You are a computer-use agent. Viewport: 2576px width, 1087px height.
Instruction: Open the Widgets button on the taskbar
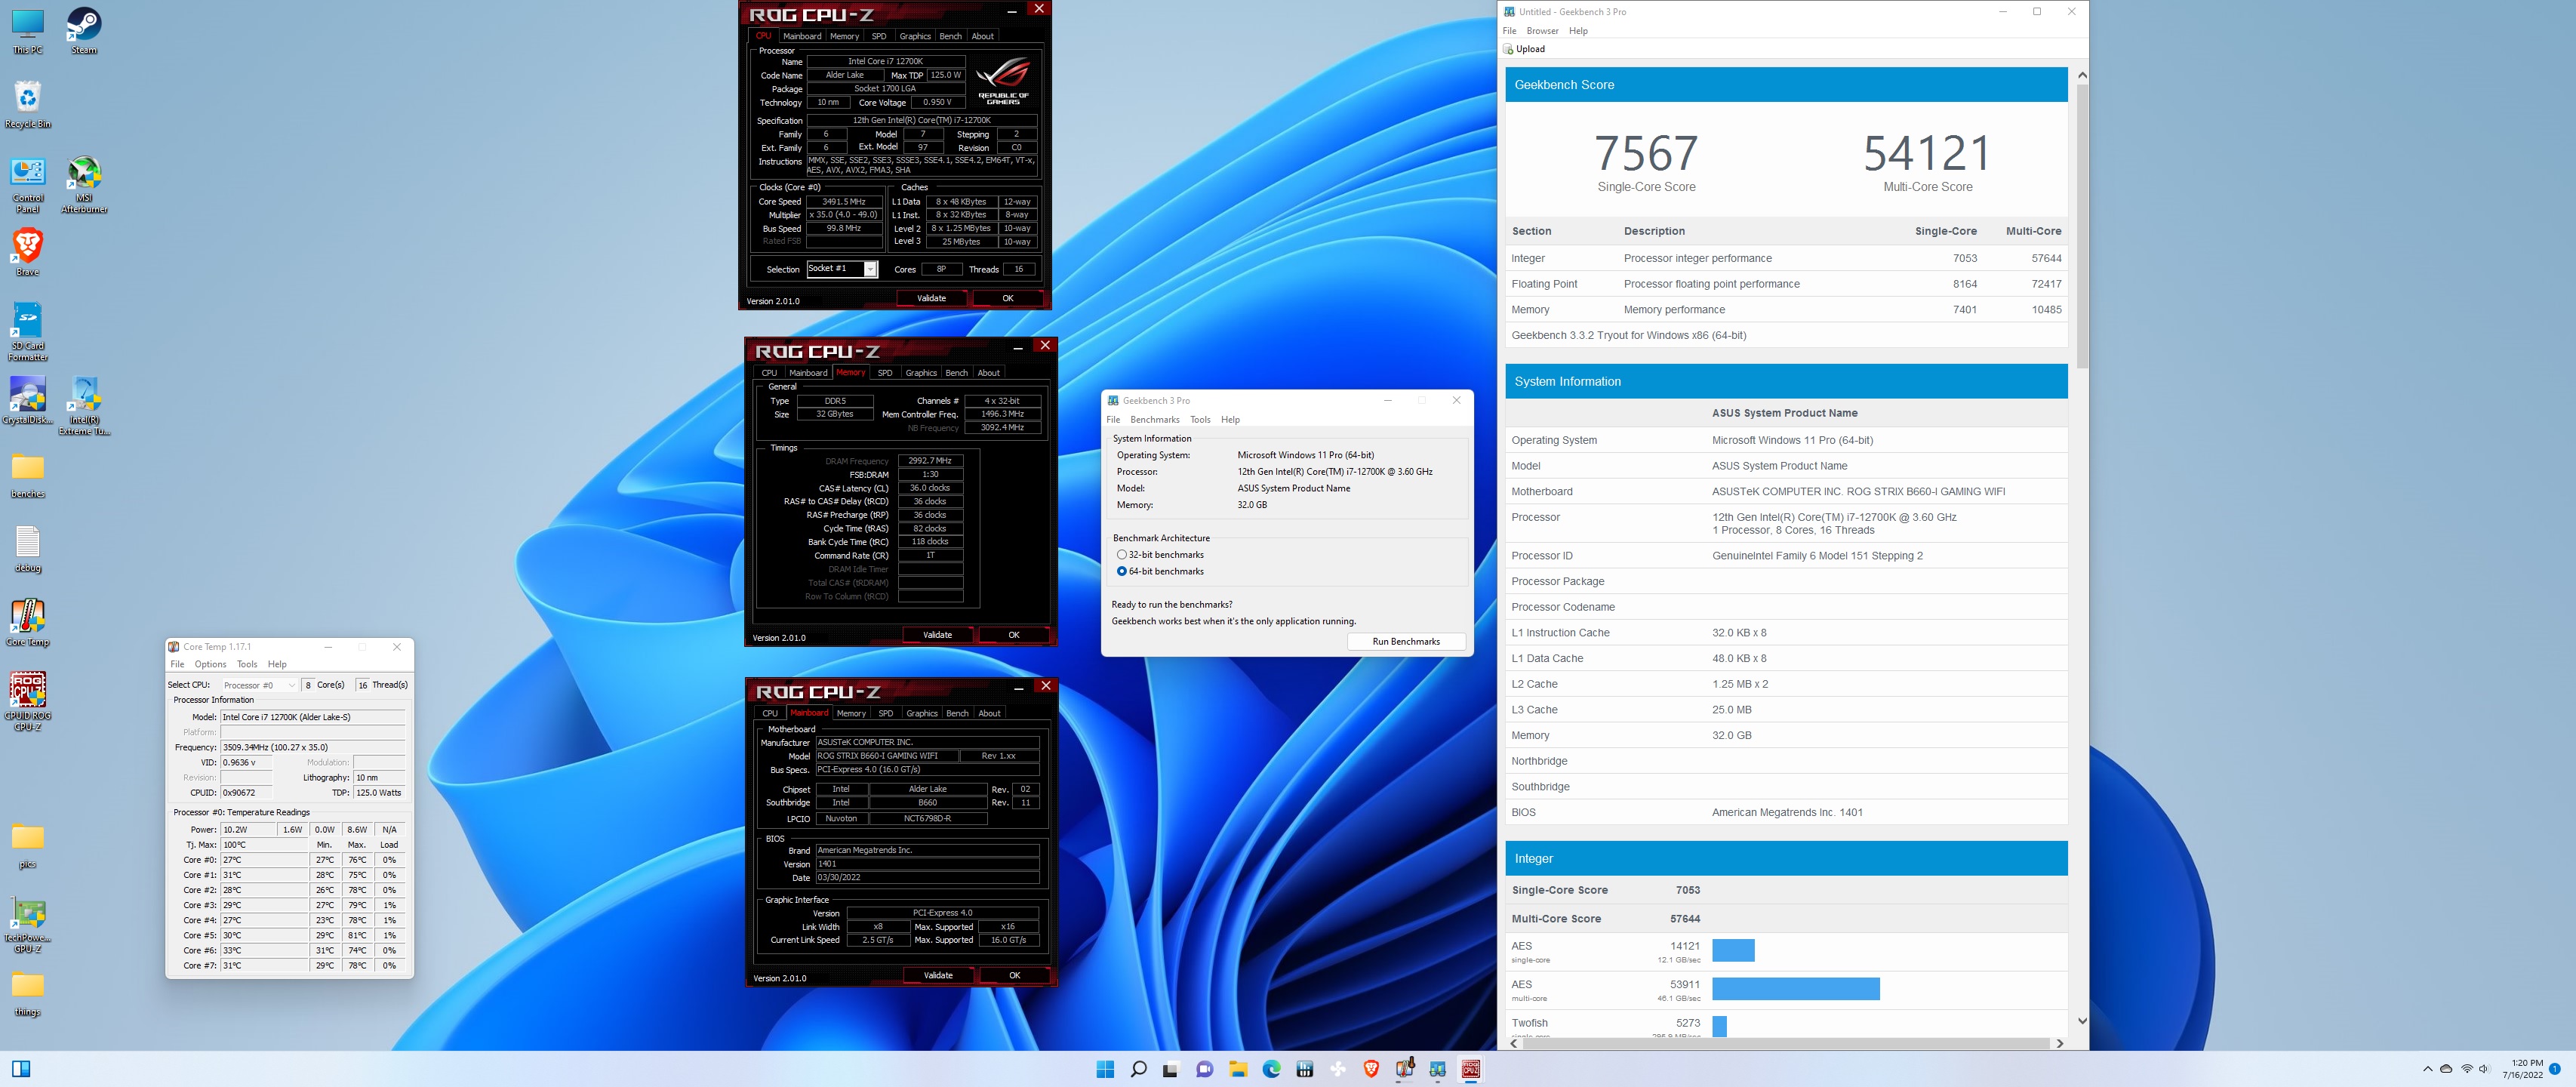coord(21,1069)
